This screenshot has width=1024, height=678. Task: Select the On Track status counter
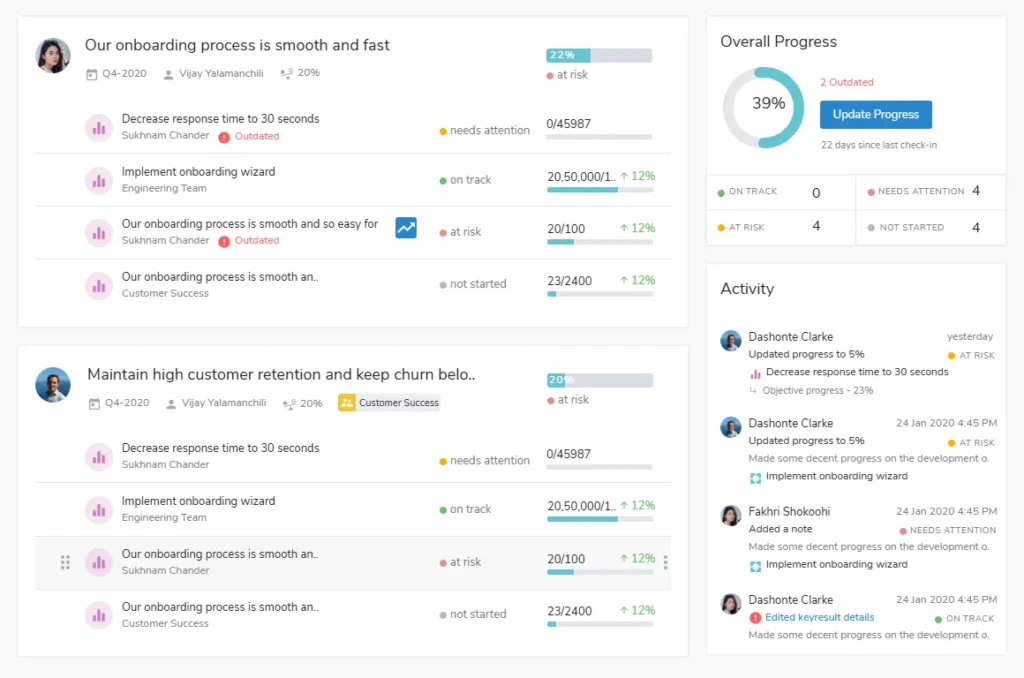780,192
